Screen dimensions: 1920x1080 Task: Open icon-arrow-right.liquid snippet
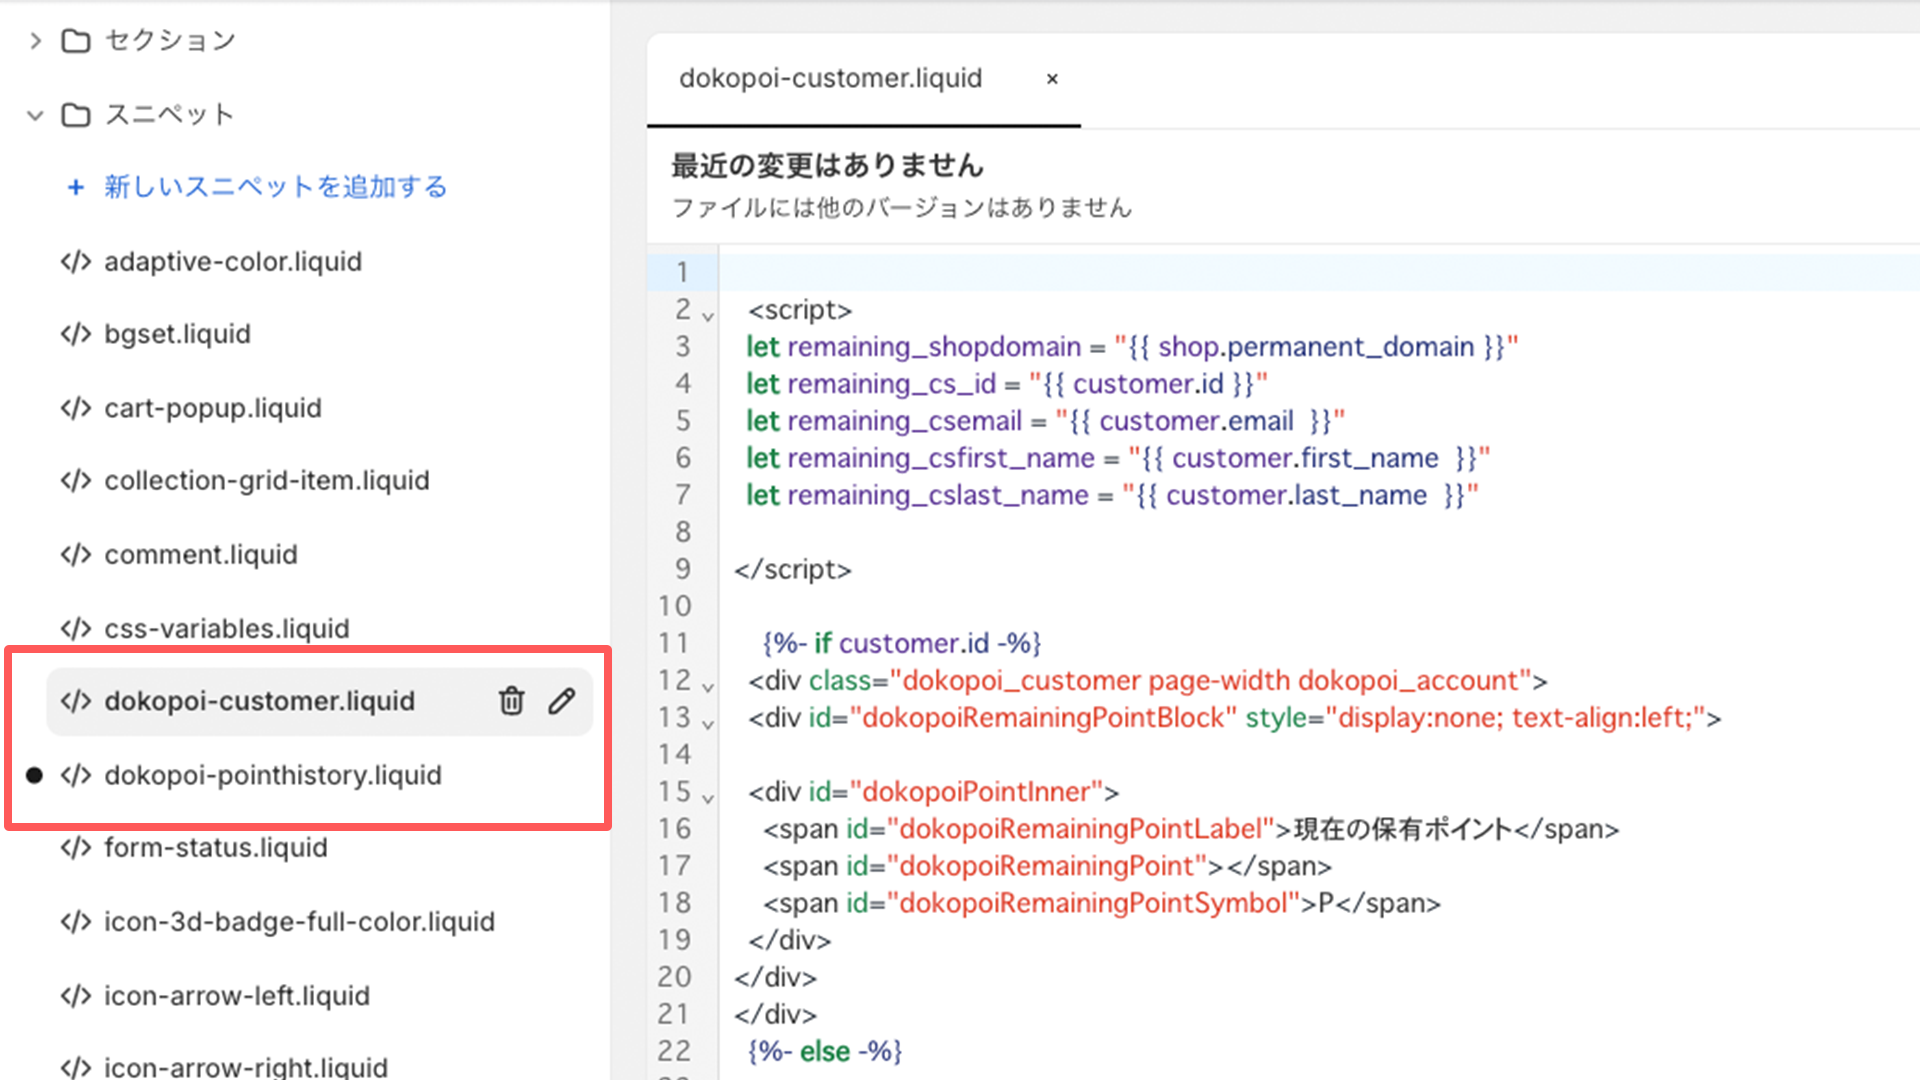tap(246, 1066)
